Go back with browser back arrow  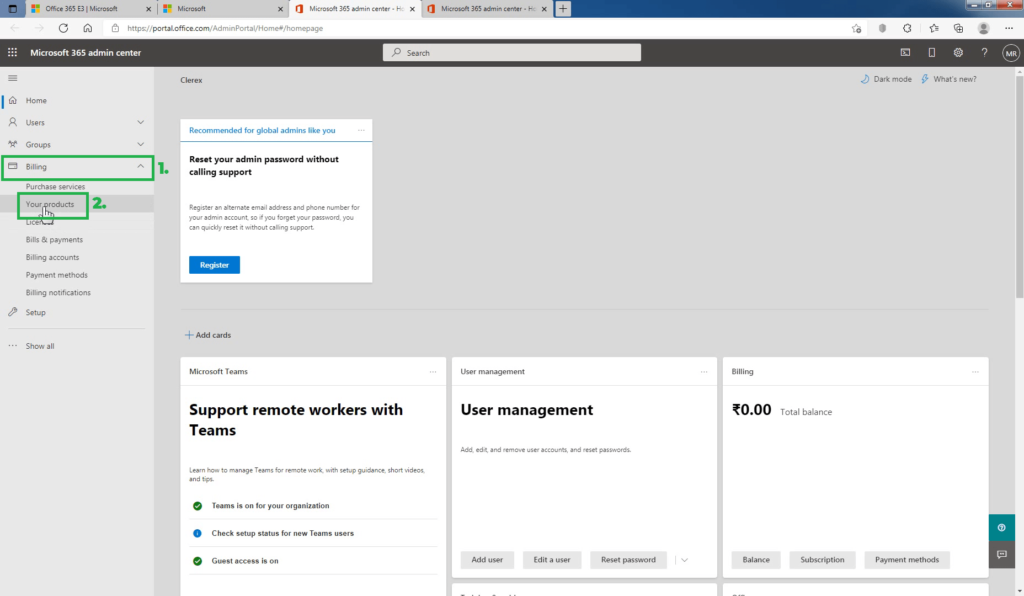tap(15, 28)
